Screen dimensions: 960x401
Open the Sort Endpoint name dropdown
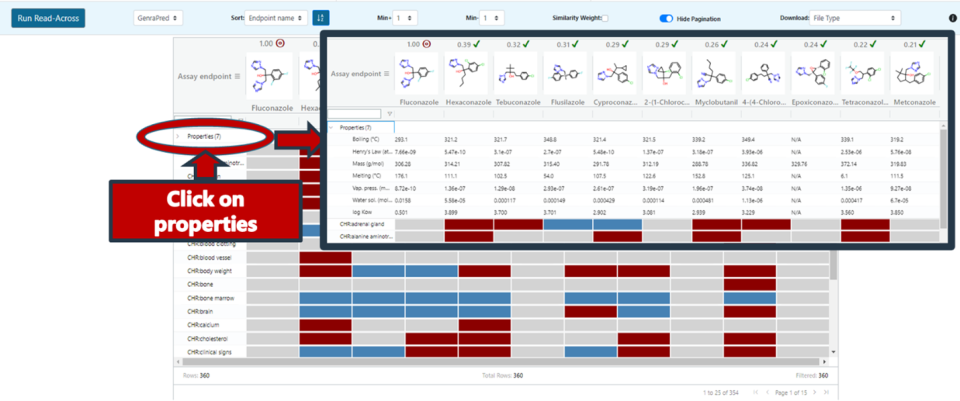[x=276, y=18]
